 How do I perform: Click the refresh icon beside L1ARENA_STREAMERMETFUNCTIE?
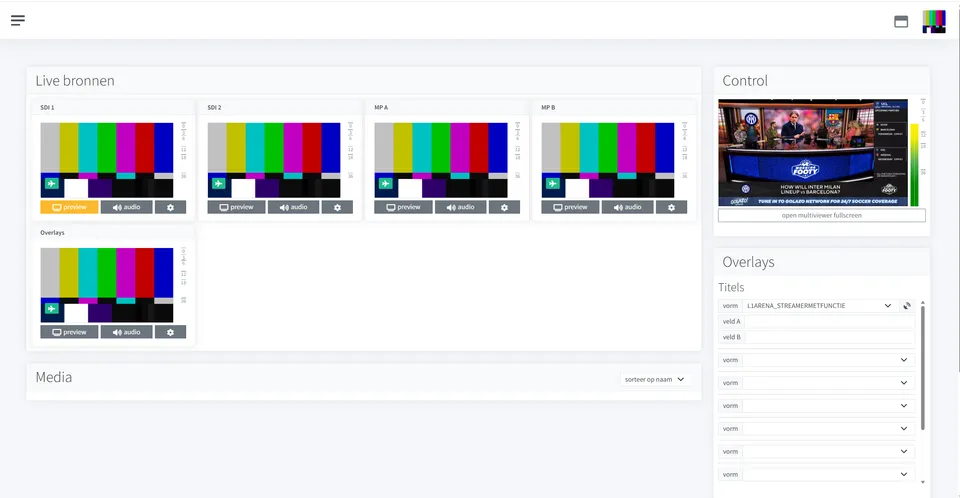(907, 306)
